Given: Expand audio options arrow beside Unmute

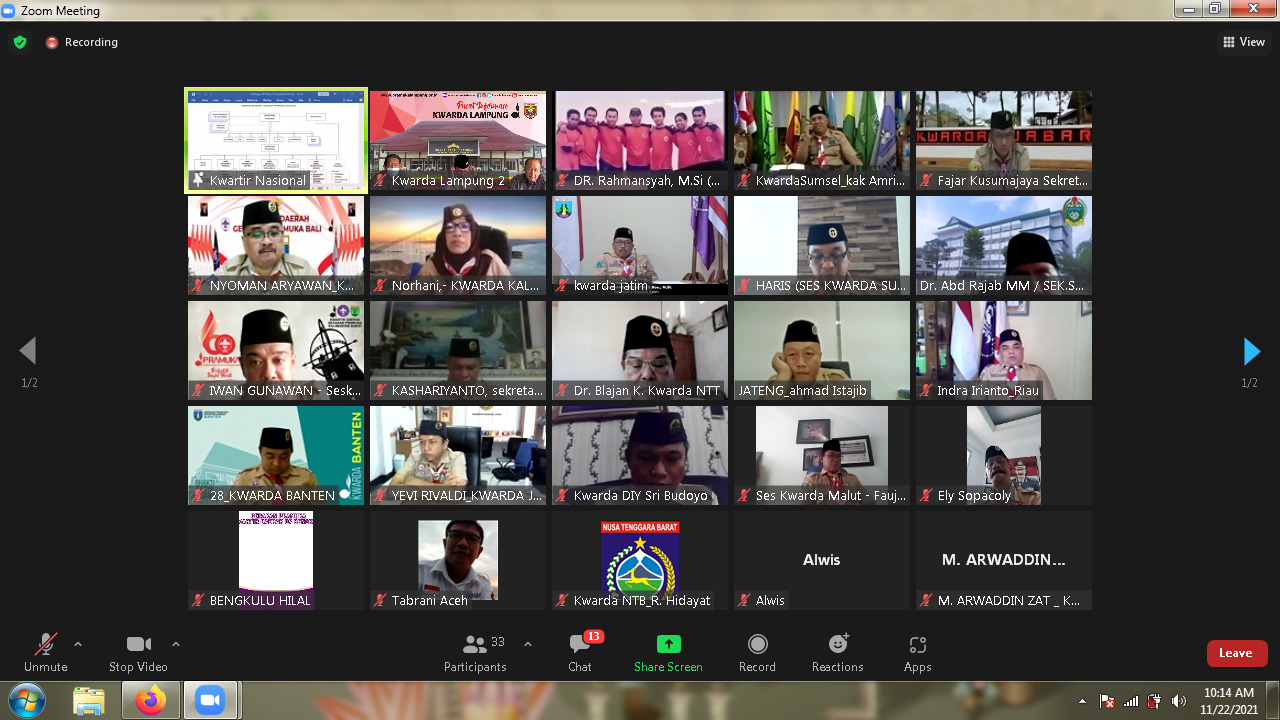Looking at the screenshot, I should [x=78, y=644].
